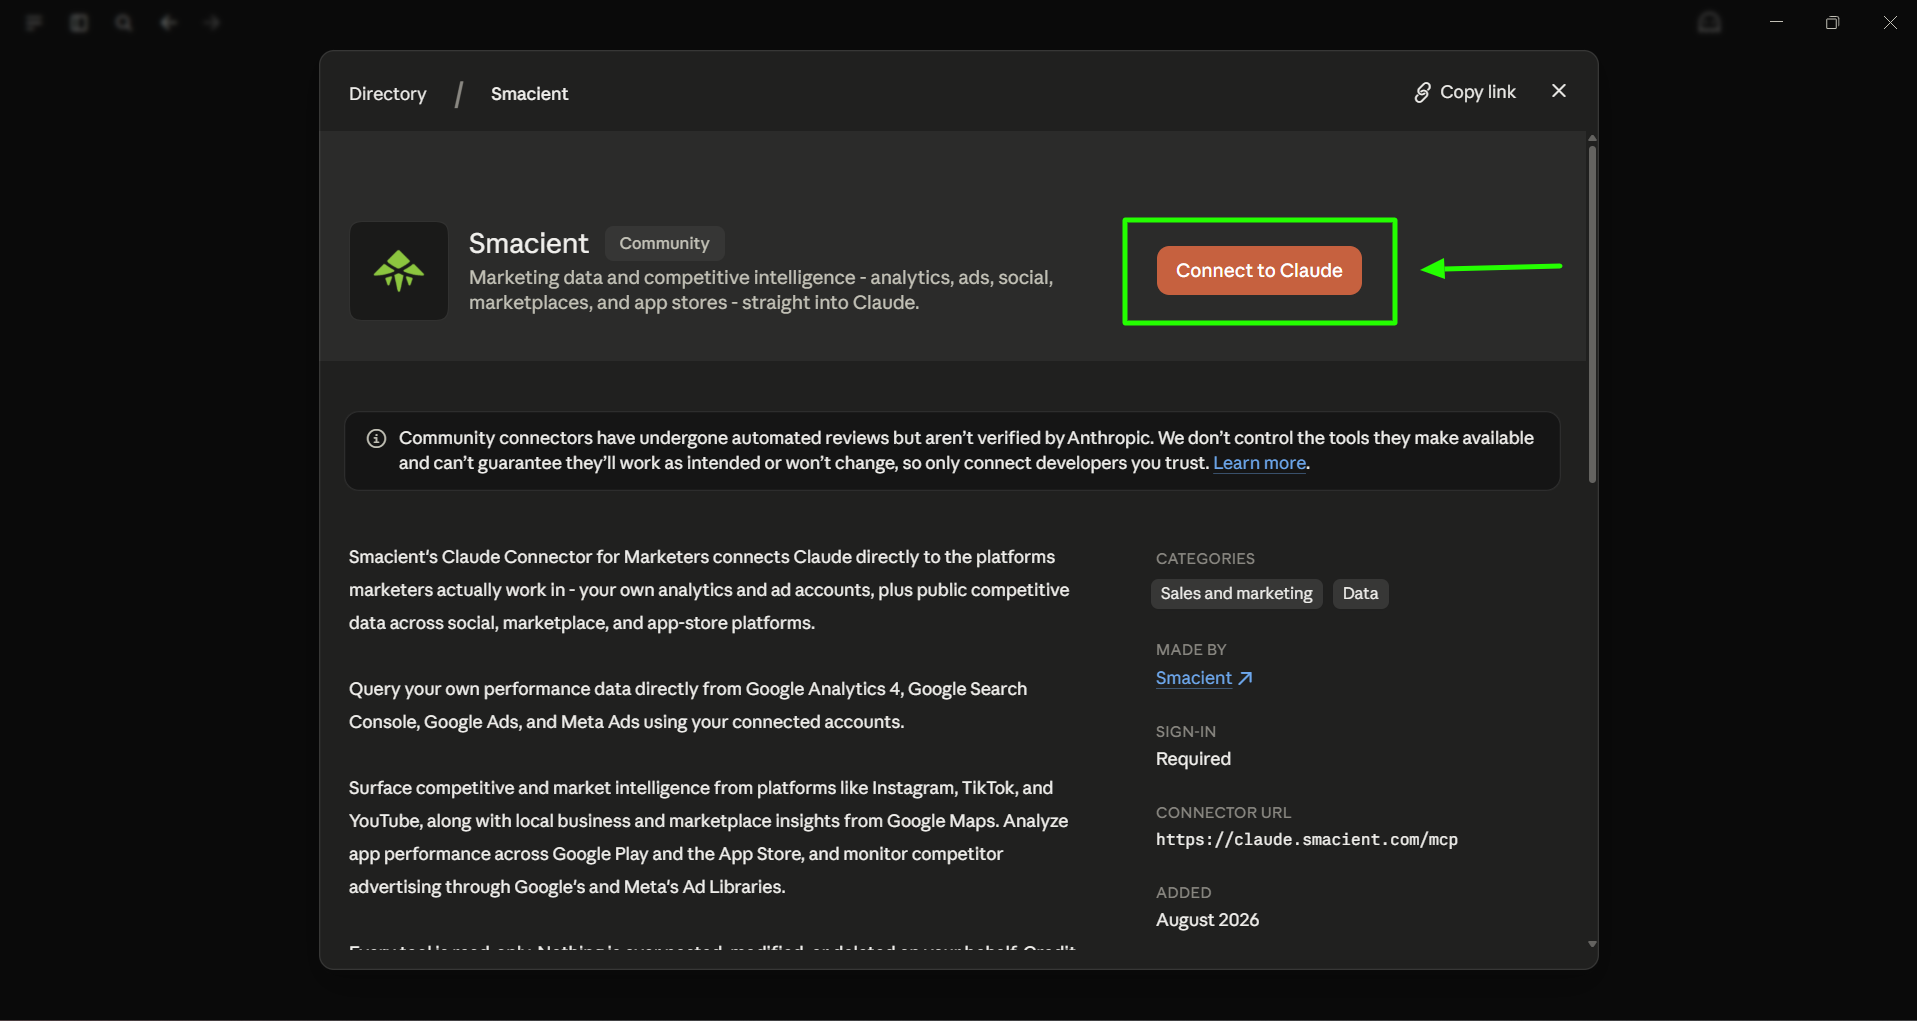Minimize the application window
The height and width of the screenshot is (1021, 1917).
click(x=1776, y=22)
